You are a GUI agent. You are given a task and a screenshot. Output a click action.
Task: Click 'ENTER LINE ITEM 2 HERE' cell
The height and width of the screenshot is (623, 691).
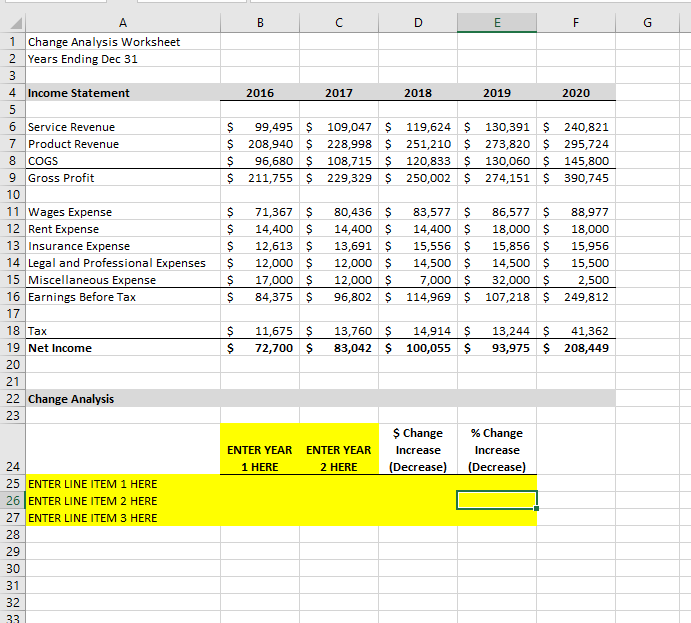tap(123, 501)
